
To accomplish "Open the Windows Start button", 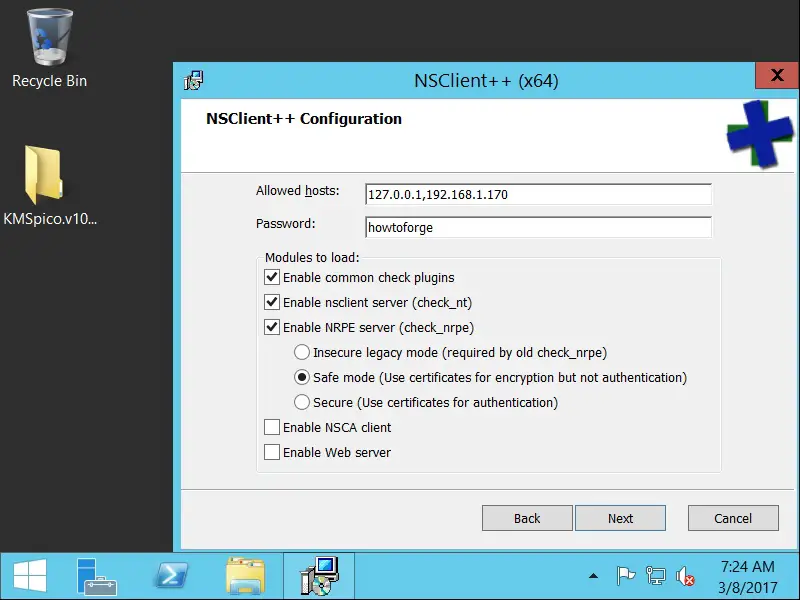I will pyautogui.click(x=30, y=576).
